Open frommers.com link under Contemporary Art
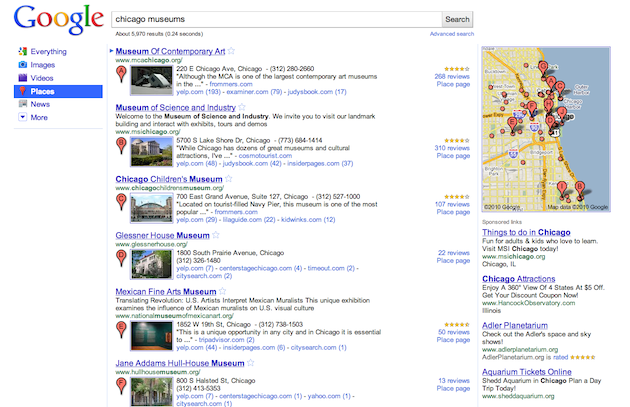This screenshot has width=630, height=407. click(231, 84)
